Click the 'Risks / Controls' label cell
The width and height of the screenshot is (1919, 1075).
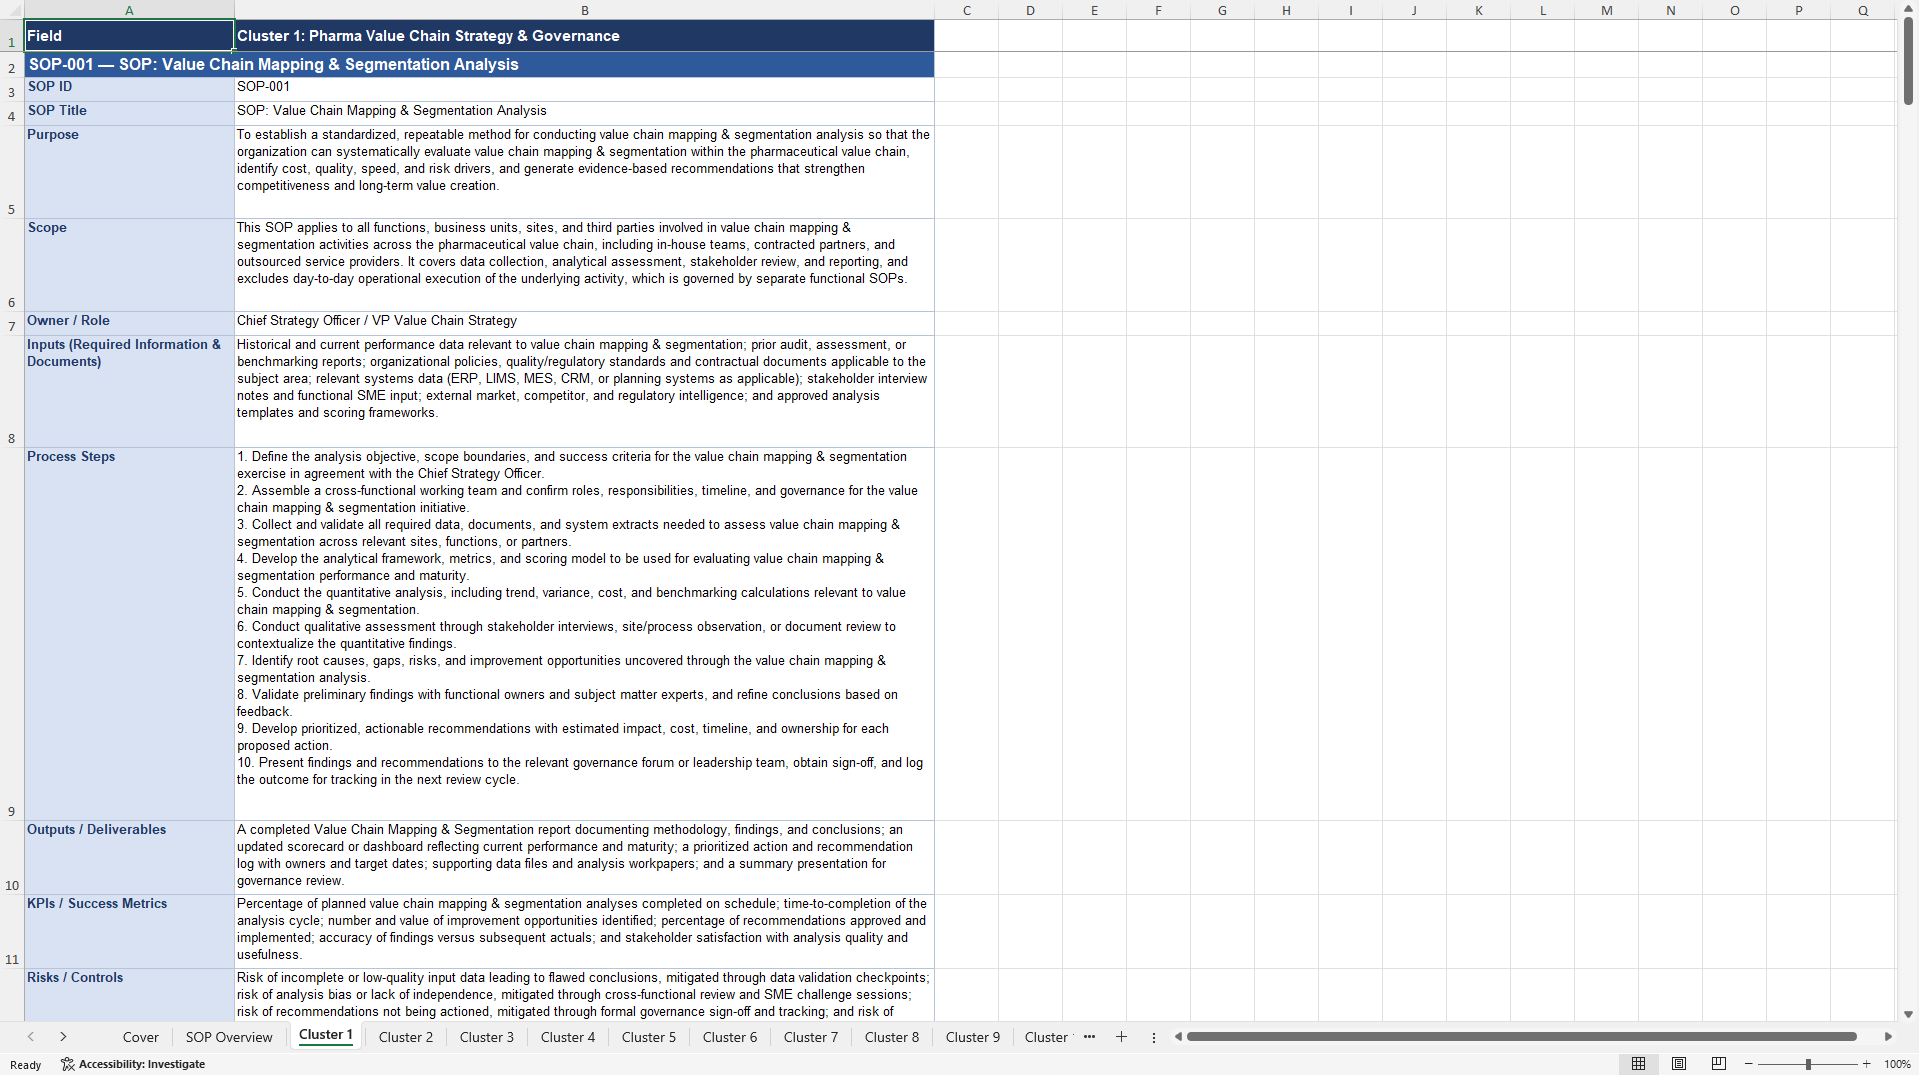129,995
